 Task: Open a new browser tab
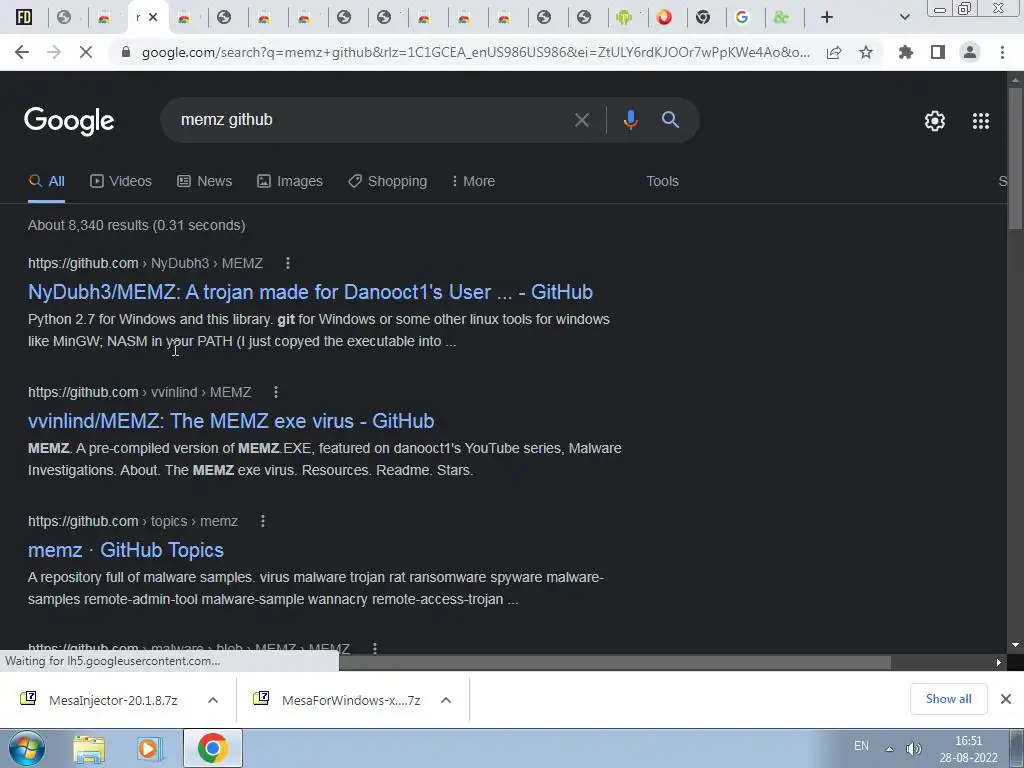[827, 18]
